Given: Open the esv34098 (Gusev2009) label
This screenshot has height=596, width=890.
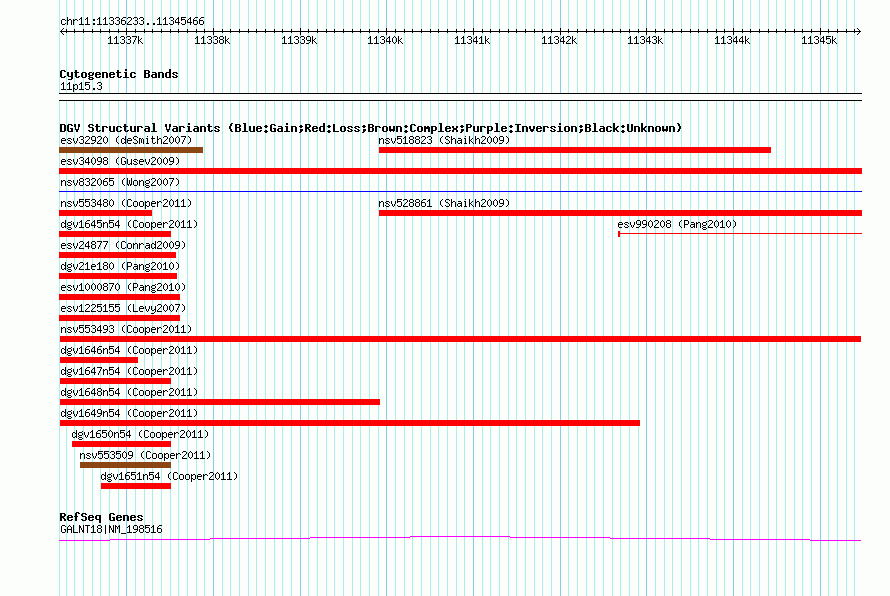Looking at the screenshot, I should (x=120, y=161).
